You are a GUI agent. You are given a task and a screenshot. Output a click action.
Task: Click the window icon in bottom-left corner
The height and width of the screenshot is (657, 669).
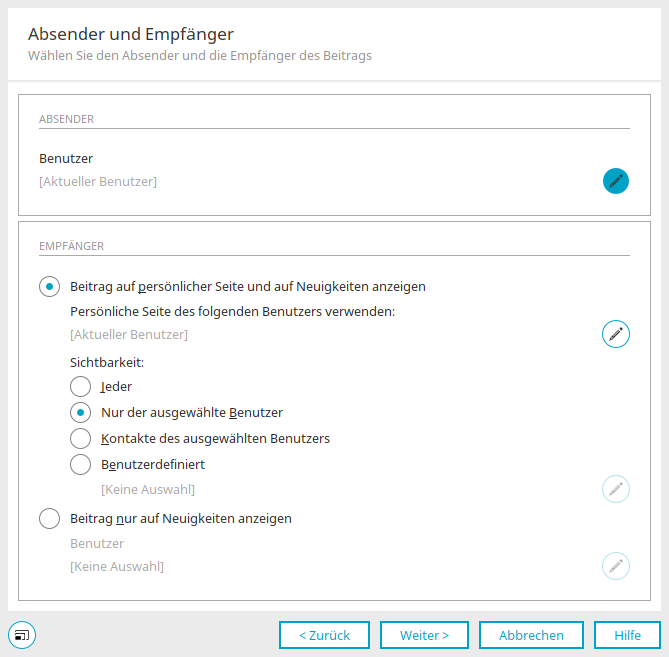pyautogui.click(x=22, y=635)
